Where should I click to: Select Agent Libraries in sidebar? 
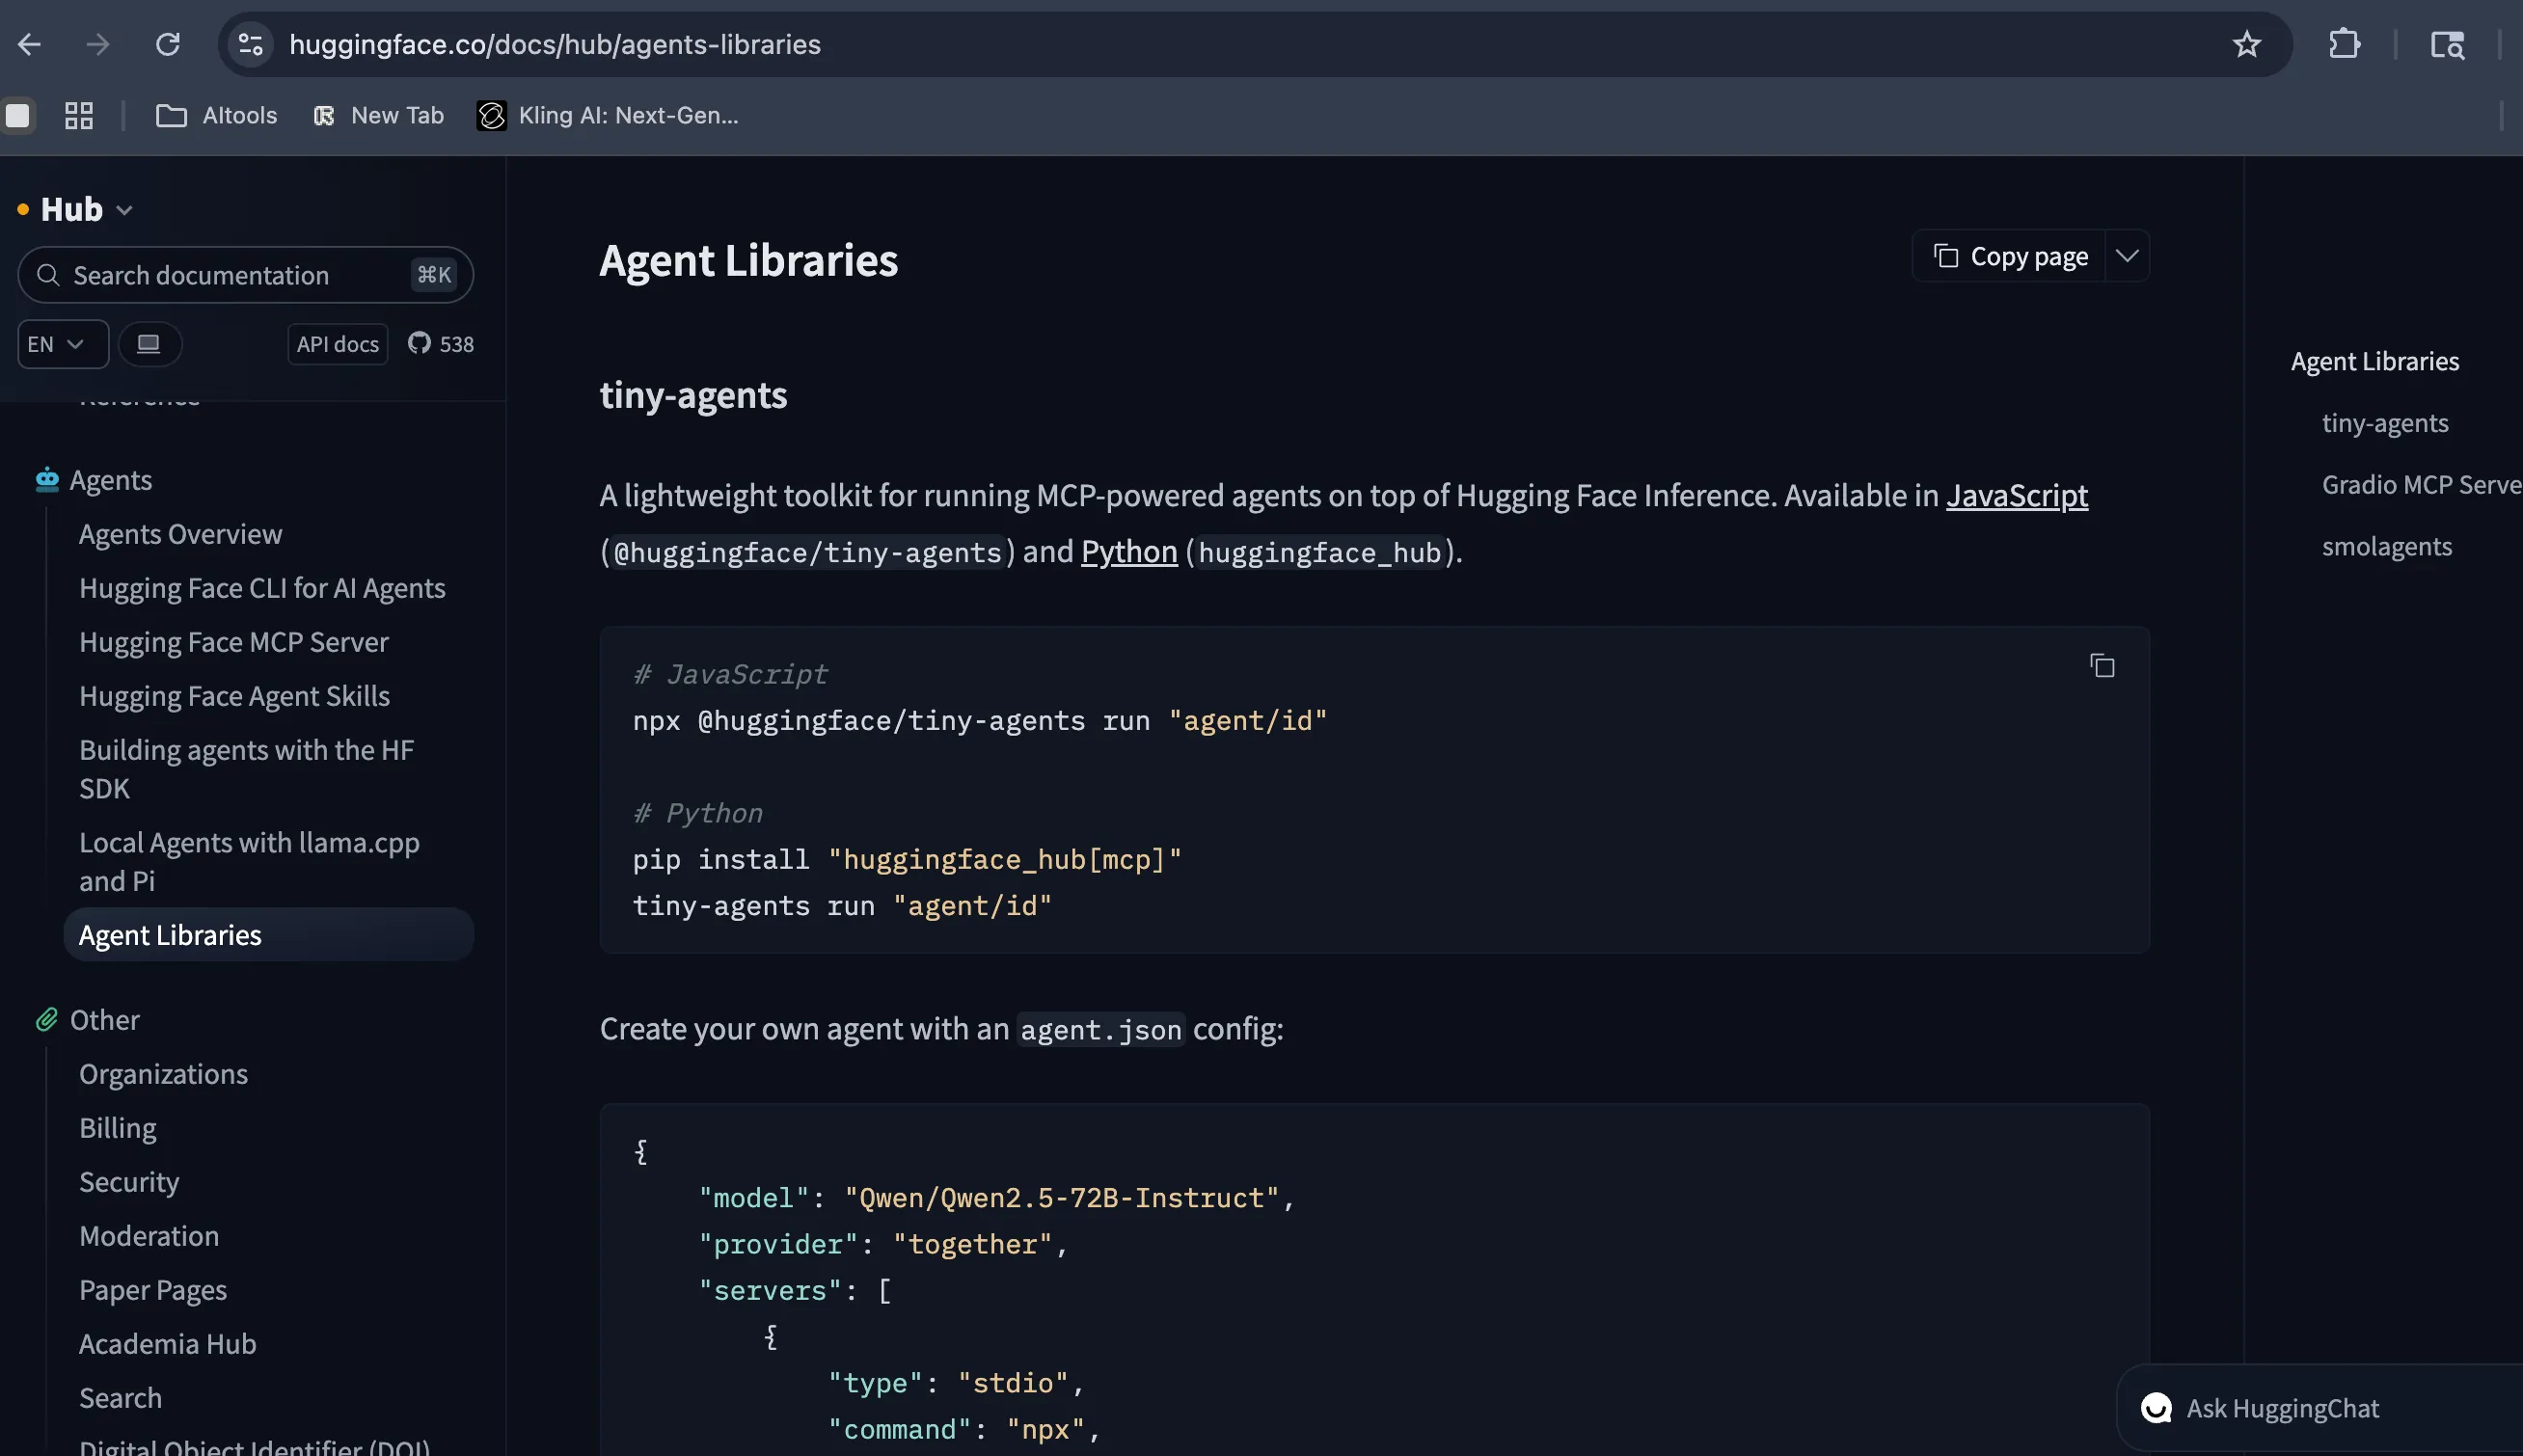point(268,934)
